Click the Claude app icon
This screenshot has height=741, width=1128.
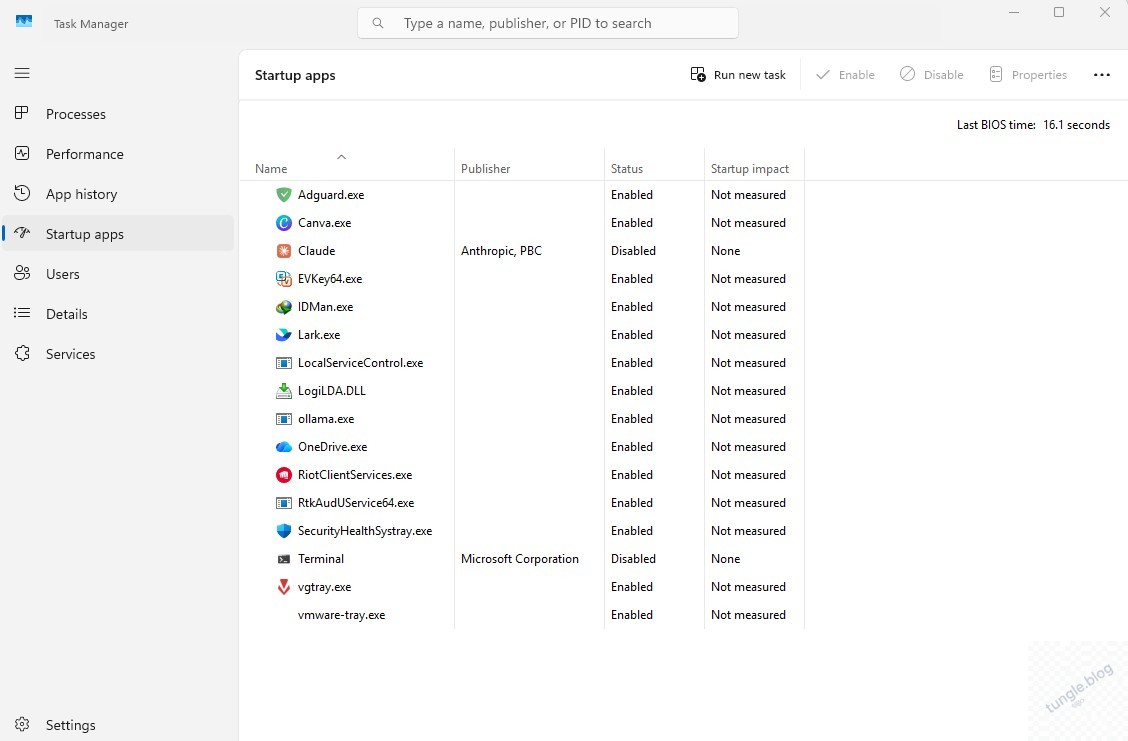(283, 250)
